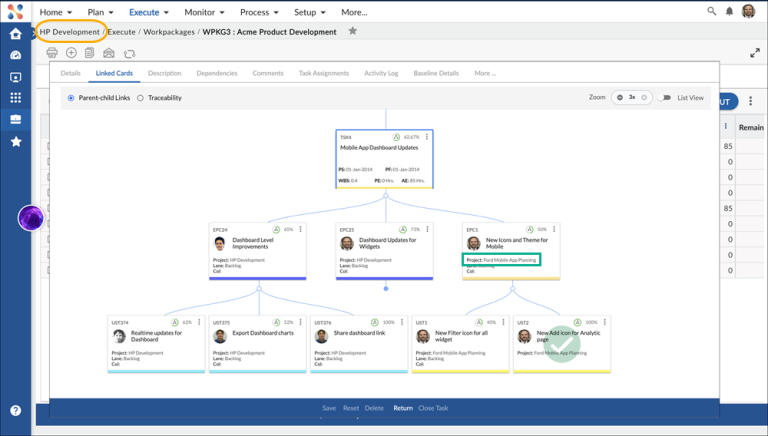
Task: Open the More ... tab overflow
Action: 485,73
